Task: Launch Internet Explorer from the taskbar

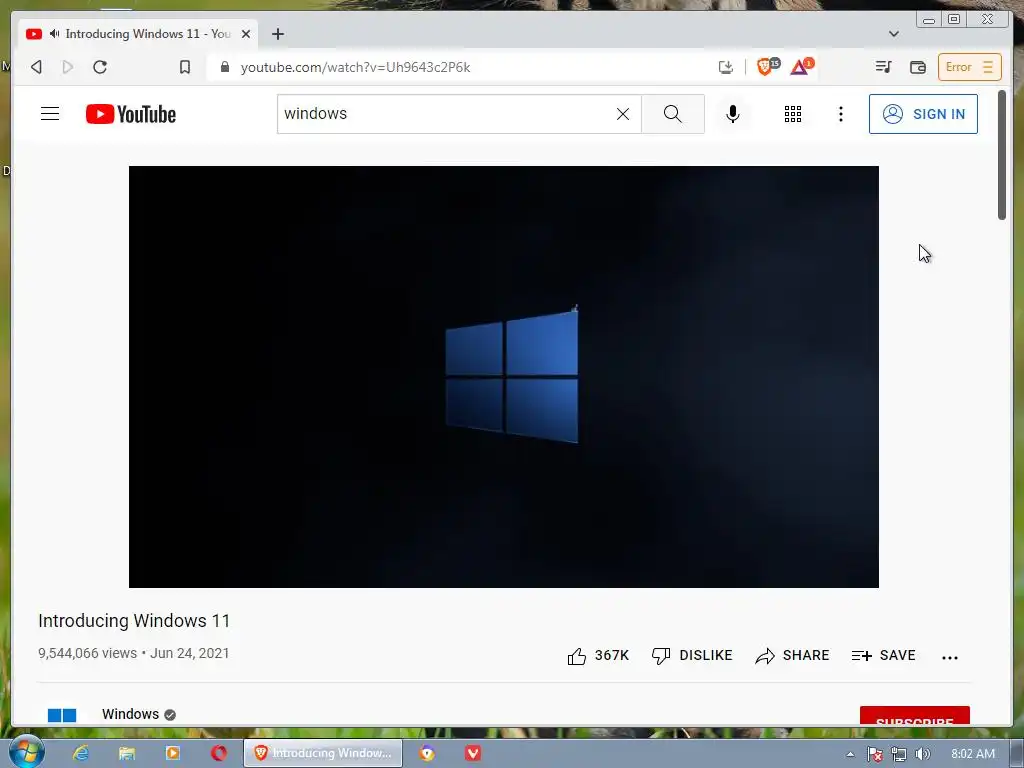Action: coord(80,753)
